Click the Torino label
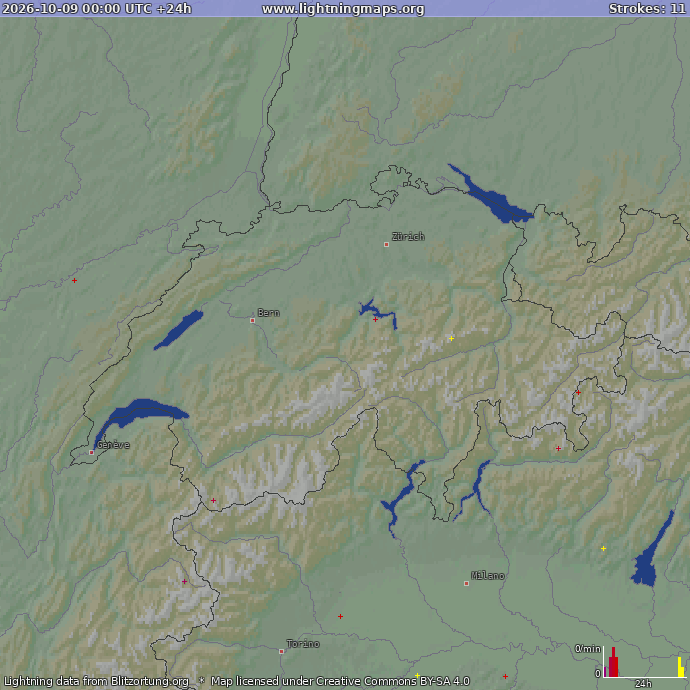This screenshot has width=690, height=690. click(303, 644)
